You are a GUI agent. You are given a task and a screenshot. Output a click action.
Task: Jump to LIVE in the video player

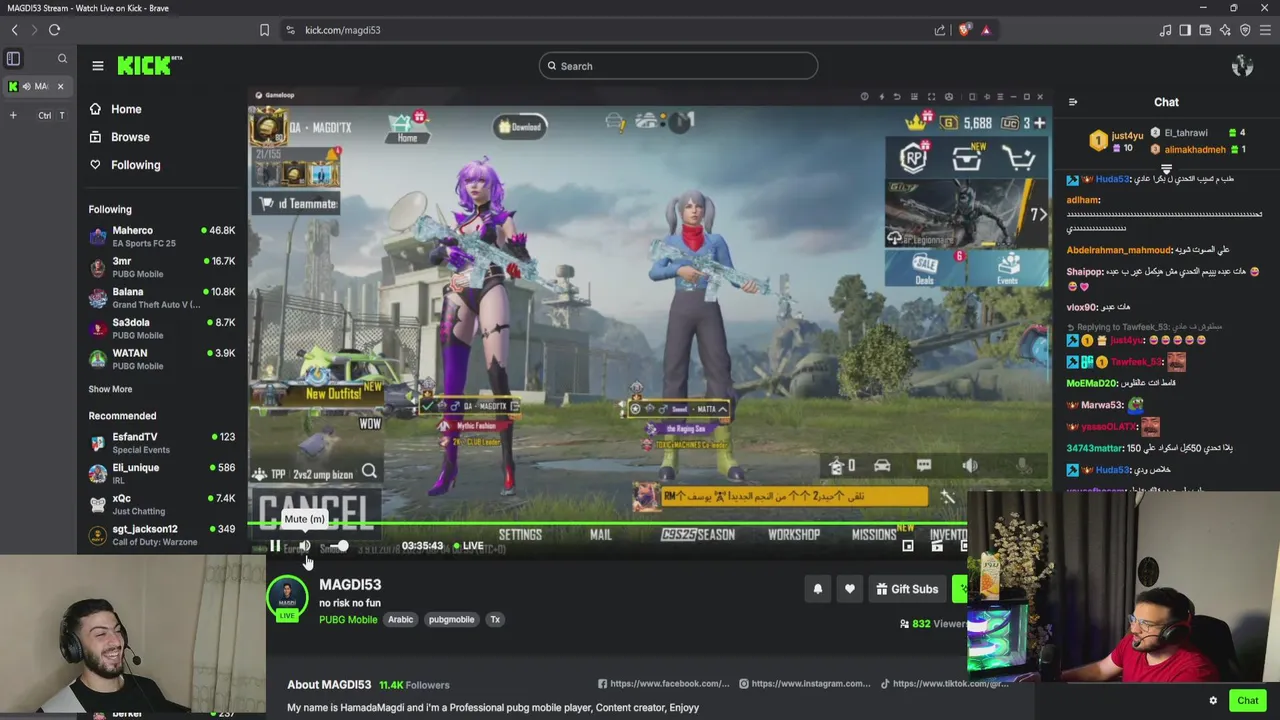pos(468,546)
